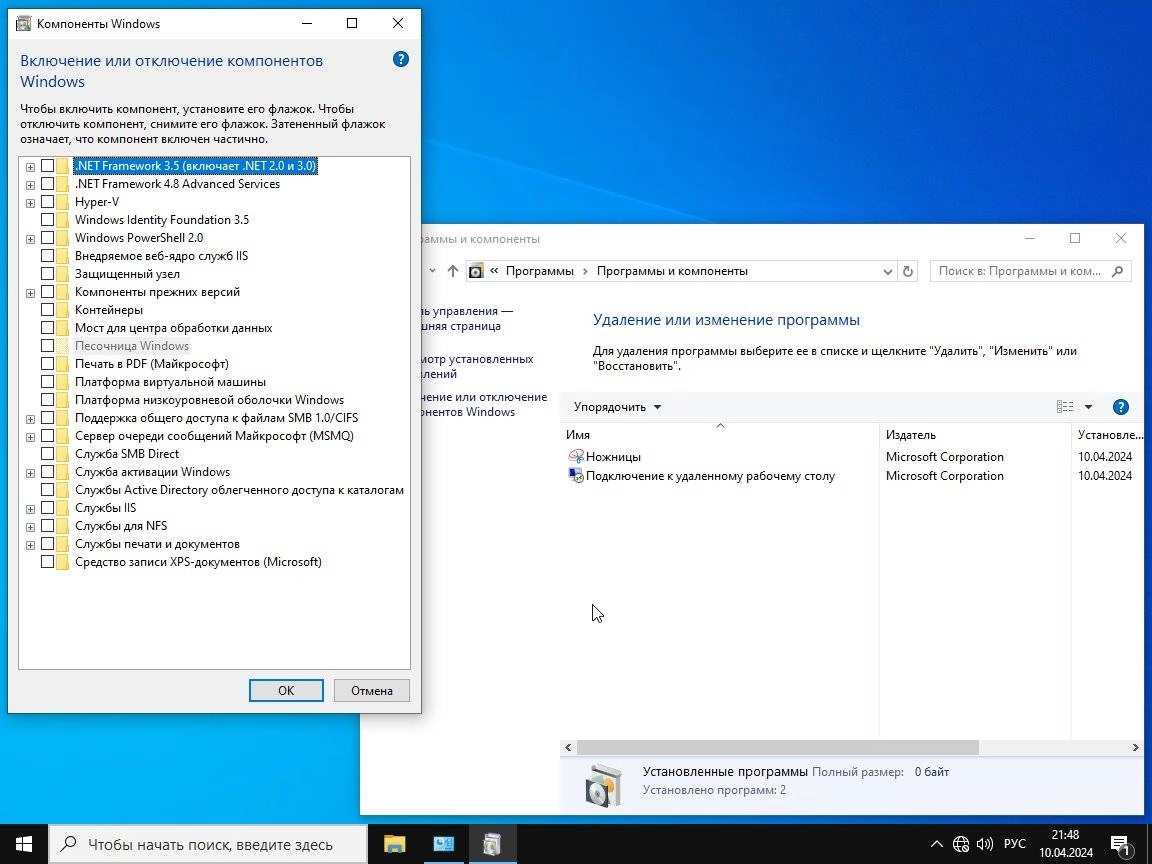The width and height of the screenshot is (1152, 864).
Task: Open the Упорядочить dropdown menu
Action: (x=617, y=407)
